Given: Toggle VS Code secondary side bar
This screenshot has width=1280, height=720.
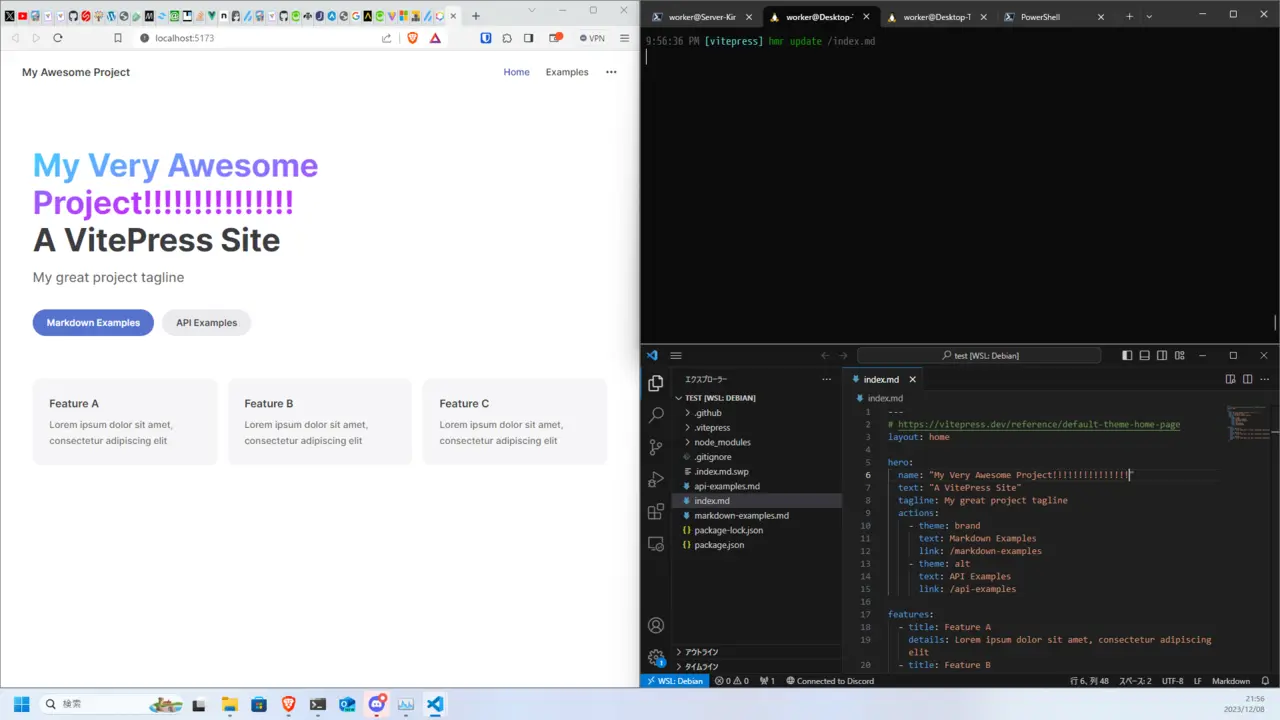Looking at the screenshot, I should [1162, 355].
